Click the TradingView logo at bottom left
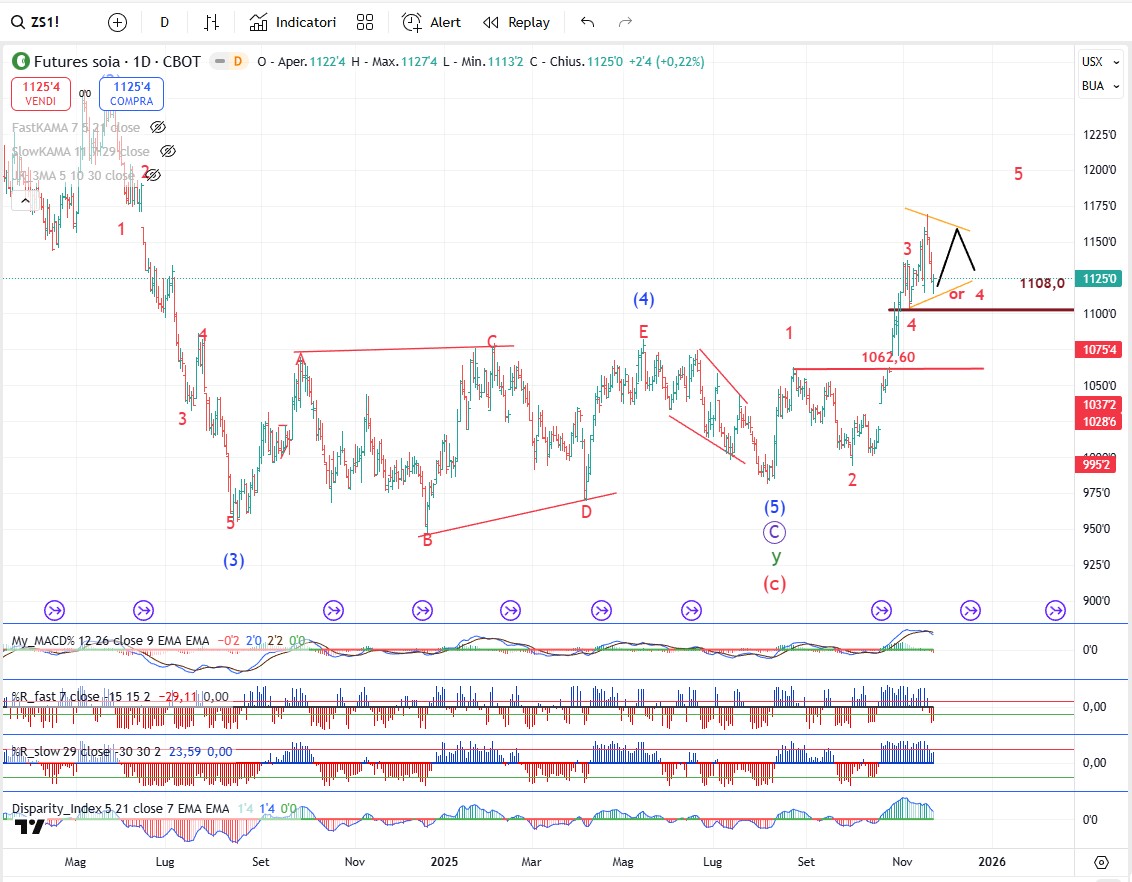The height and width of the screenshot is (882, 1132). (30, 827)
